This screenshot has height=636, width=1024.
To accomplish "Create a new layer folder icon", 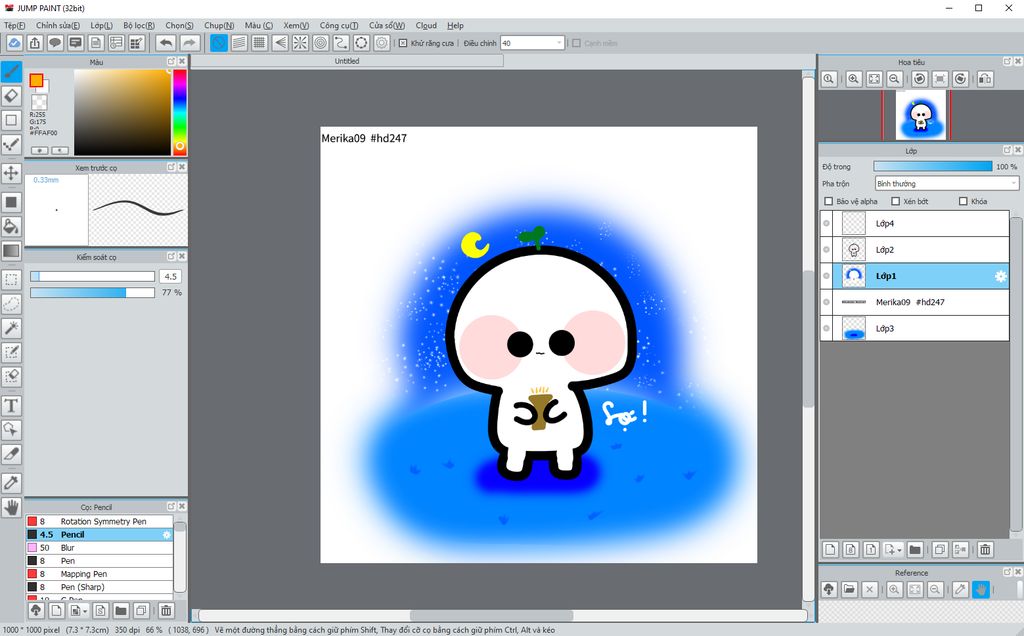I will [x=914, y=549].
